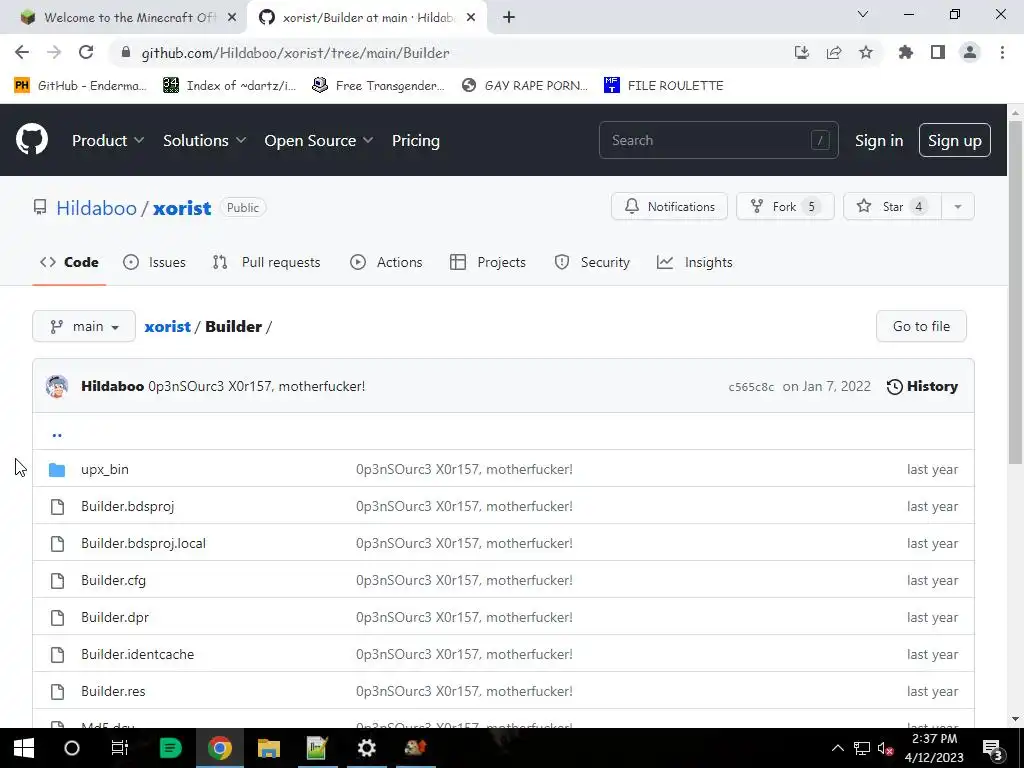The height and width of the screenshot is (768, 1024).
Task: Open the Projects tab
Action: pyautogui.click(x=488, y=262)
